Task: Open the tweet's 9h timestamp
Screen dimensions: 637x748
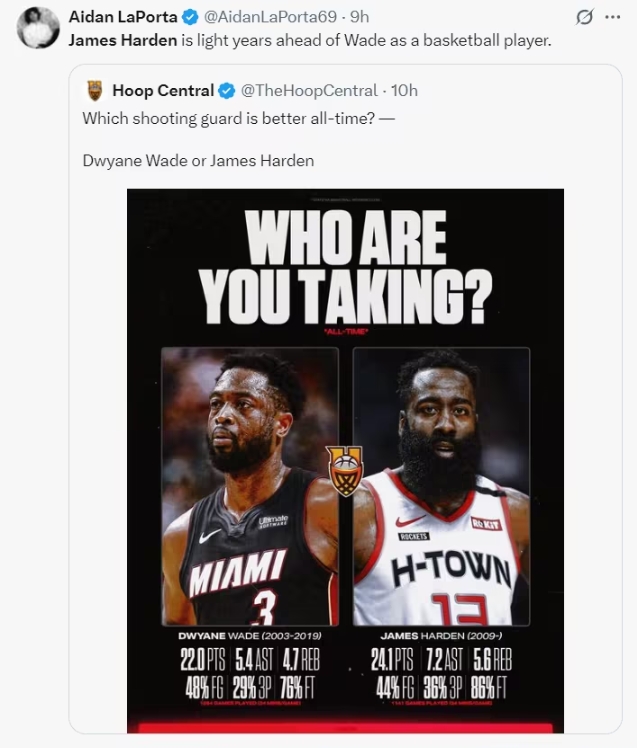Action: tap(359, 17)
